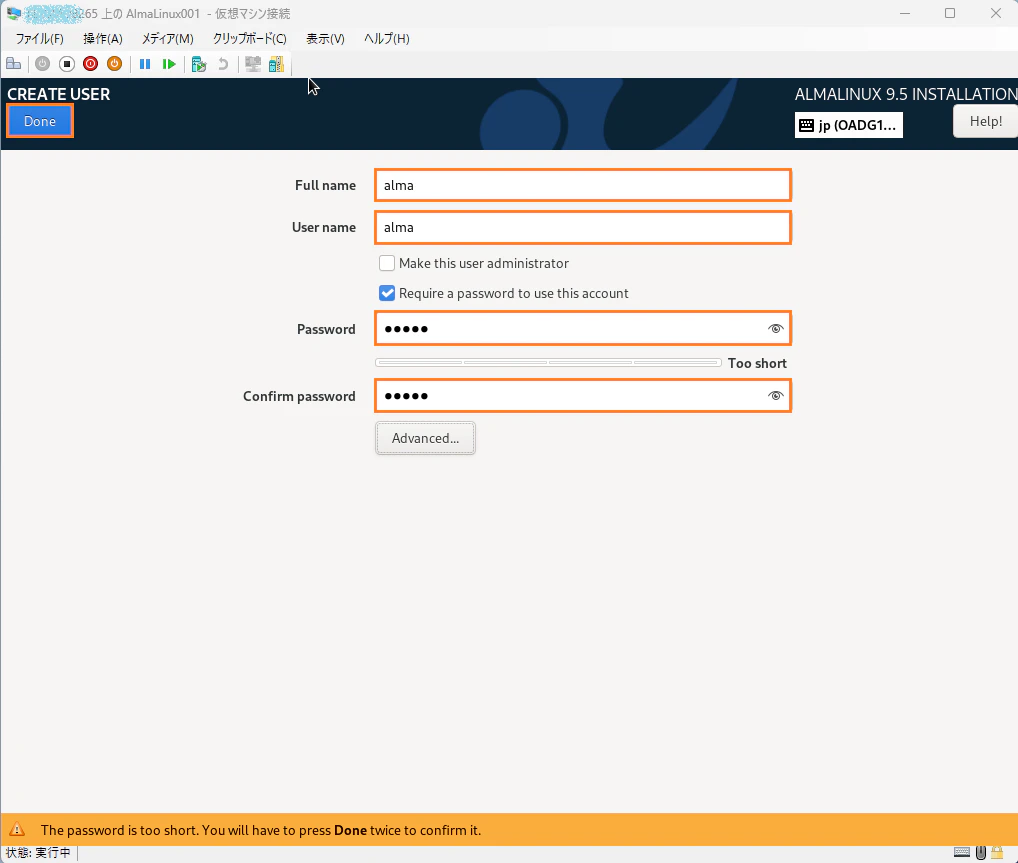Image resolution: width=1018 pixels, height=863 pixels.
Task: Click inside the Password field
Action: [x=582, y=329]
